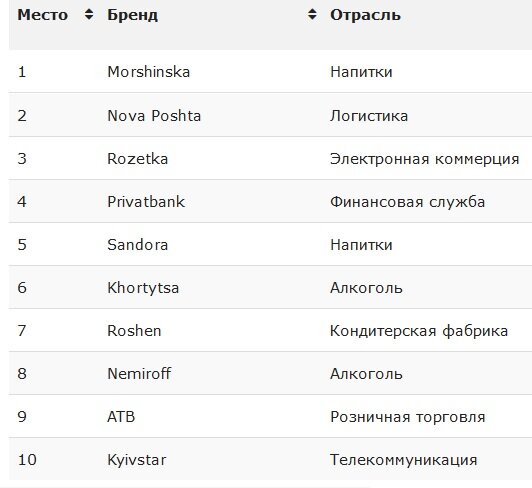Click the Отрасль column header

click(x=365, y=15)
